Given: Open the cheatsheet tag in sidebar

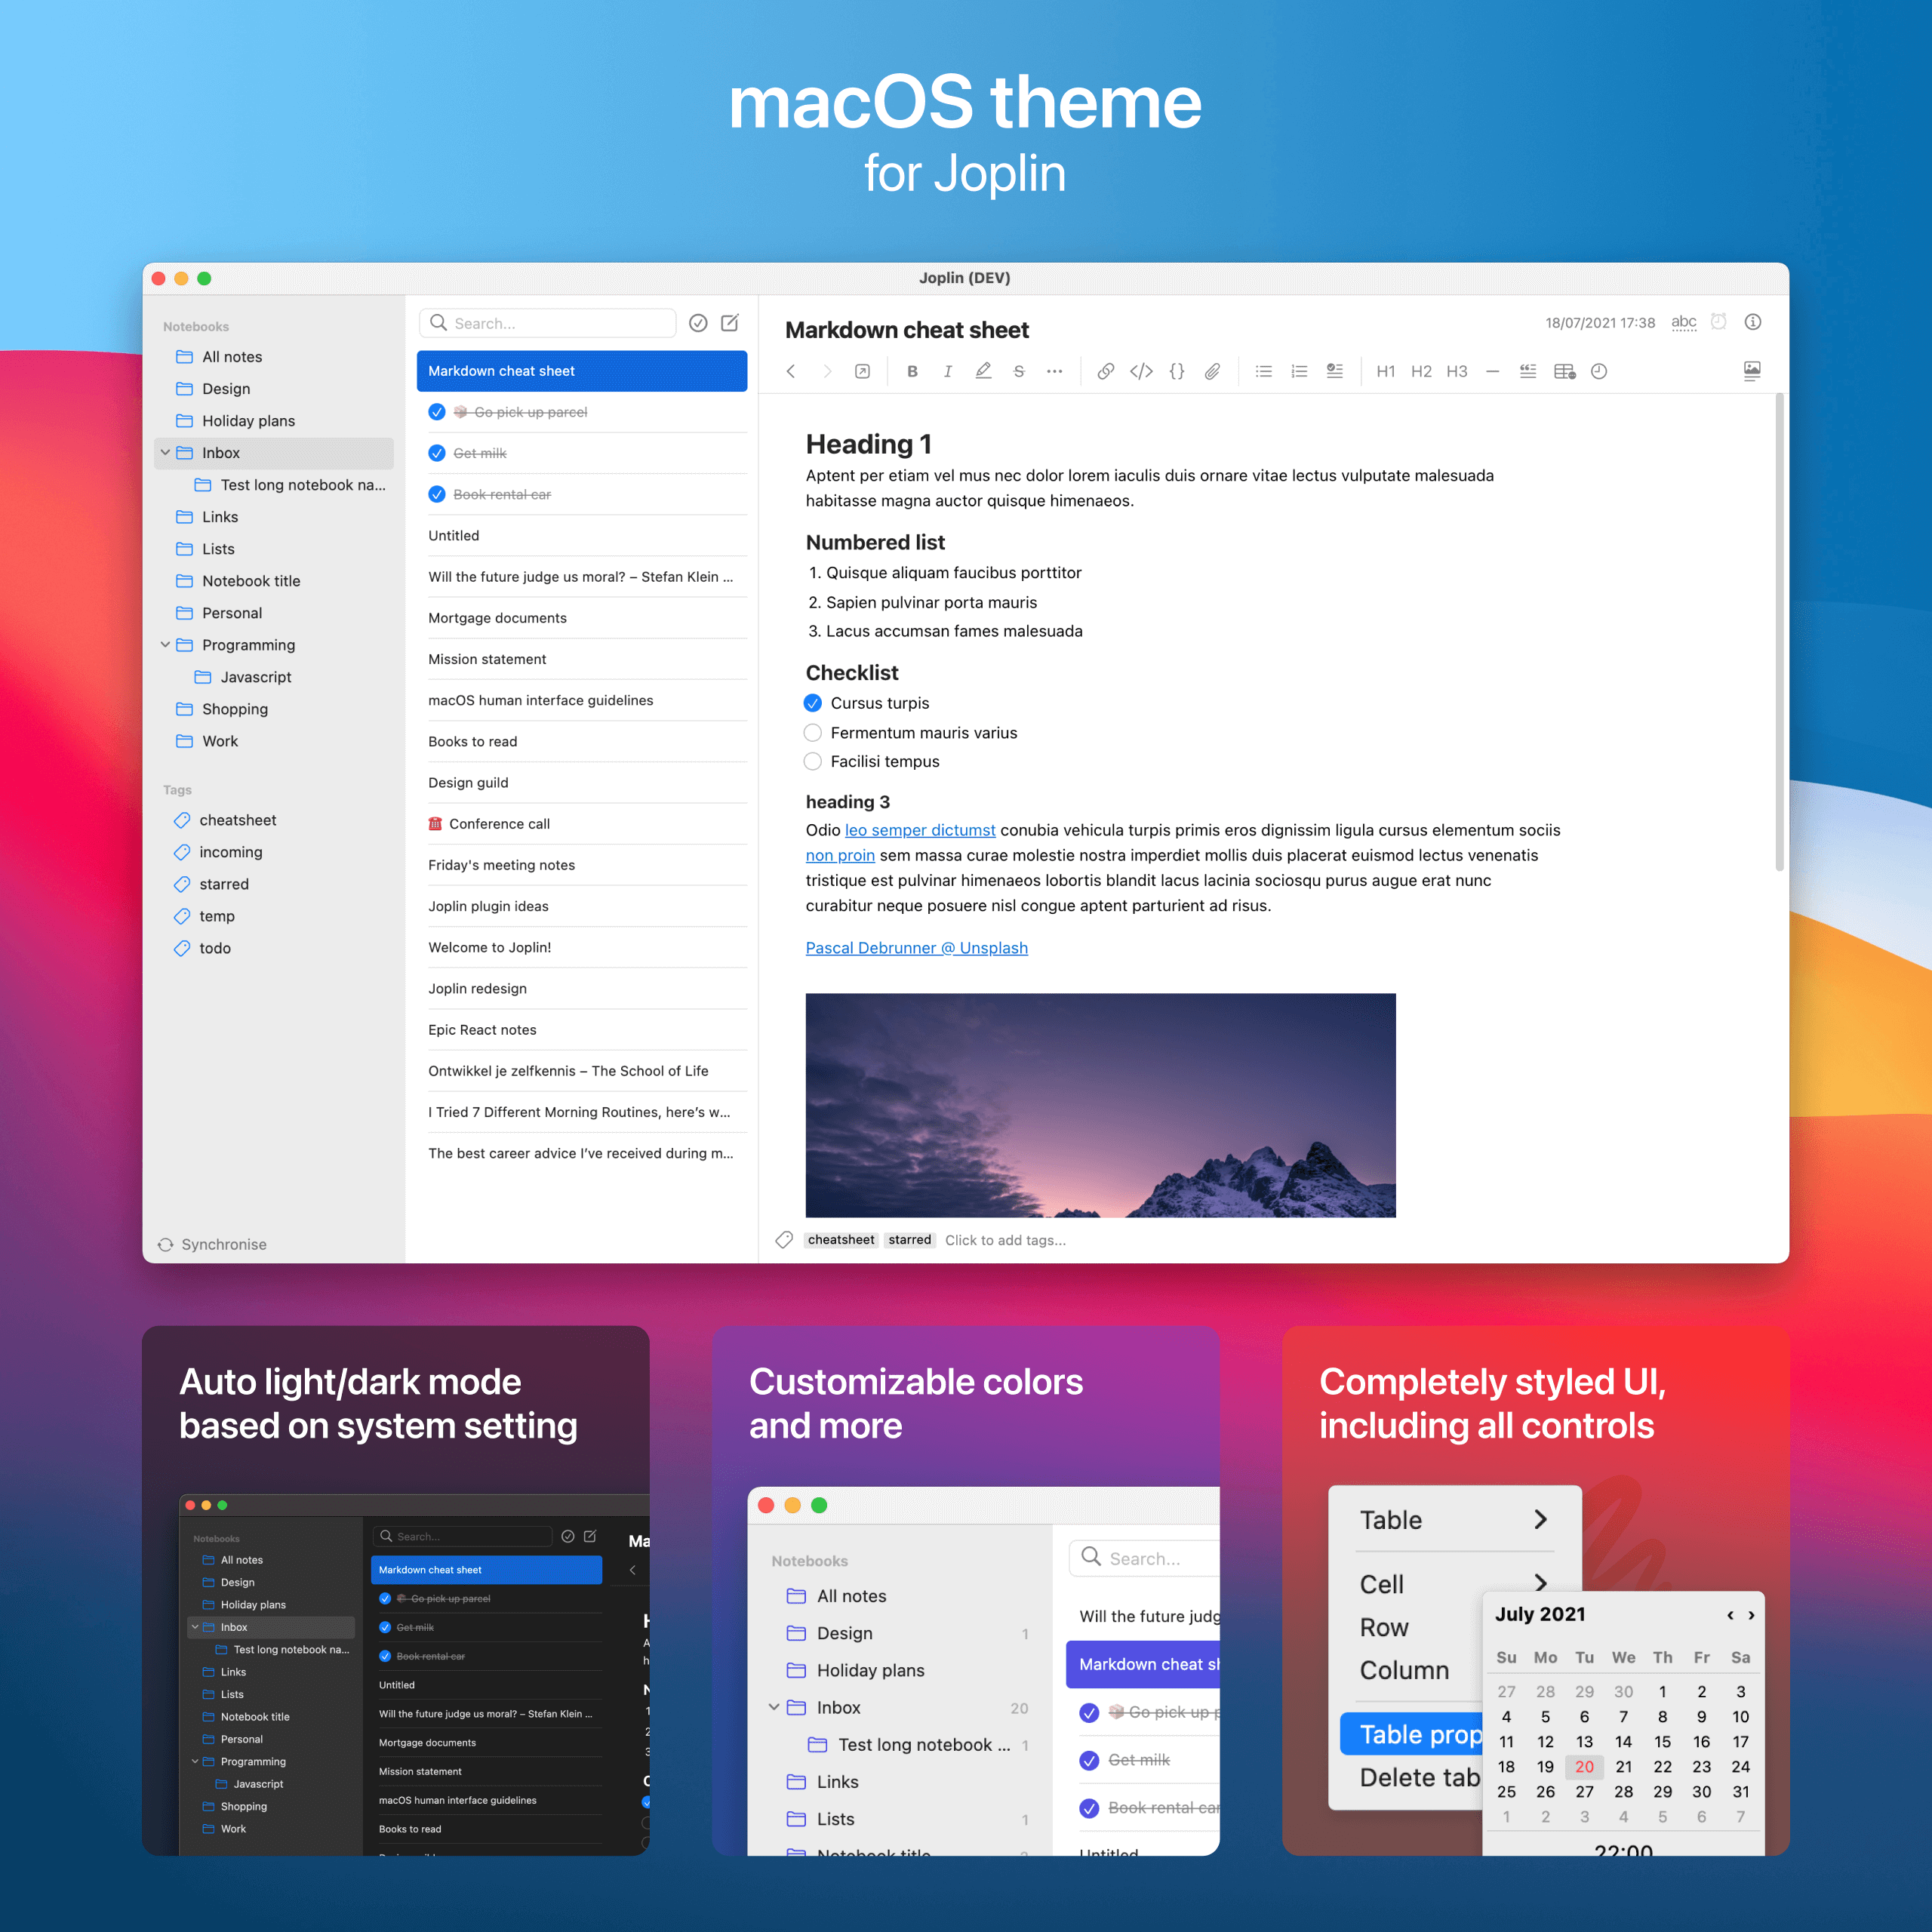Looking at the screenshot, I should pyautogui.click(x=237, y=820).
